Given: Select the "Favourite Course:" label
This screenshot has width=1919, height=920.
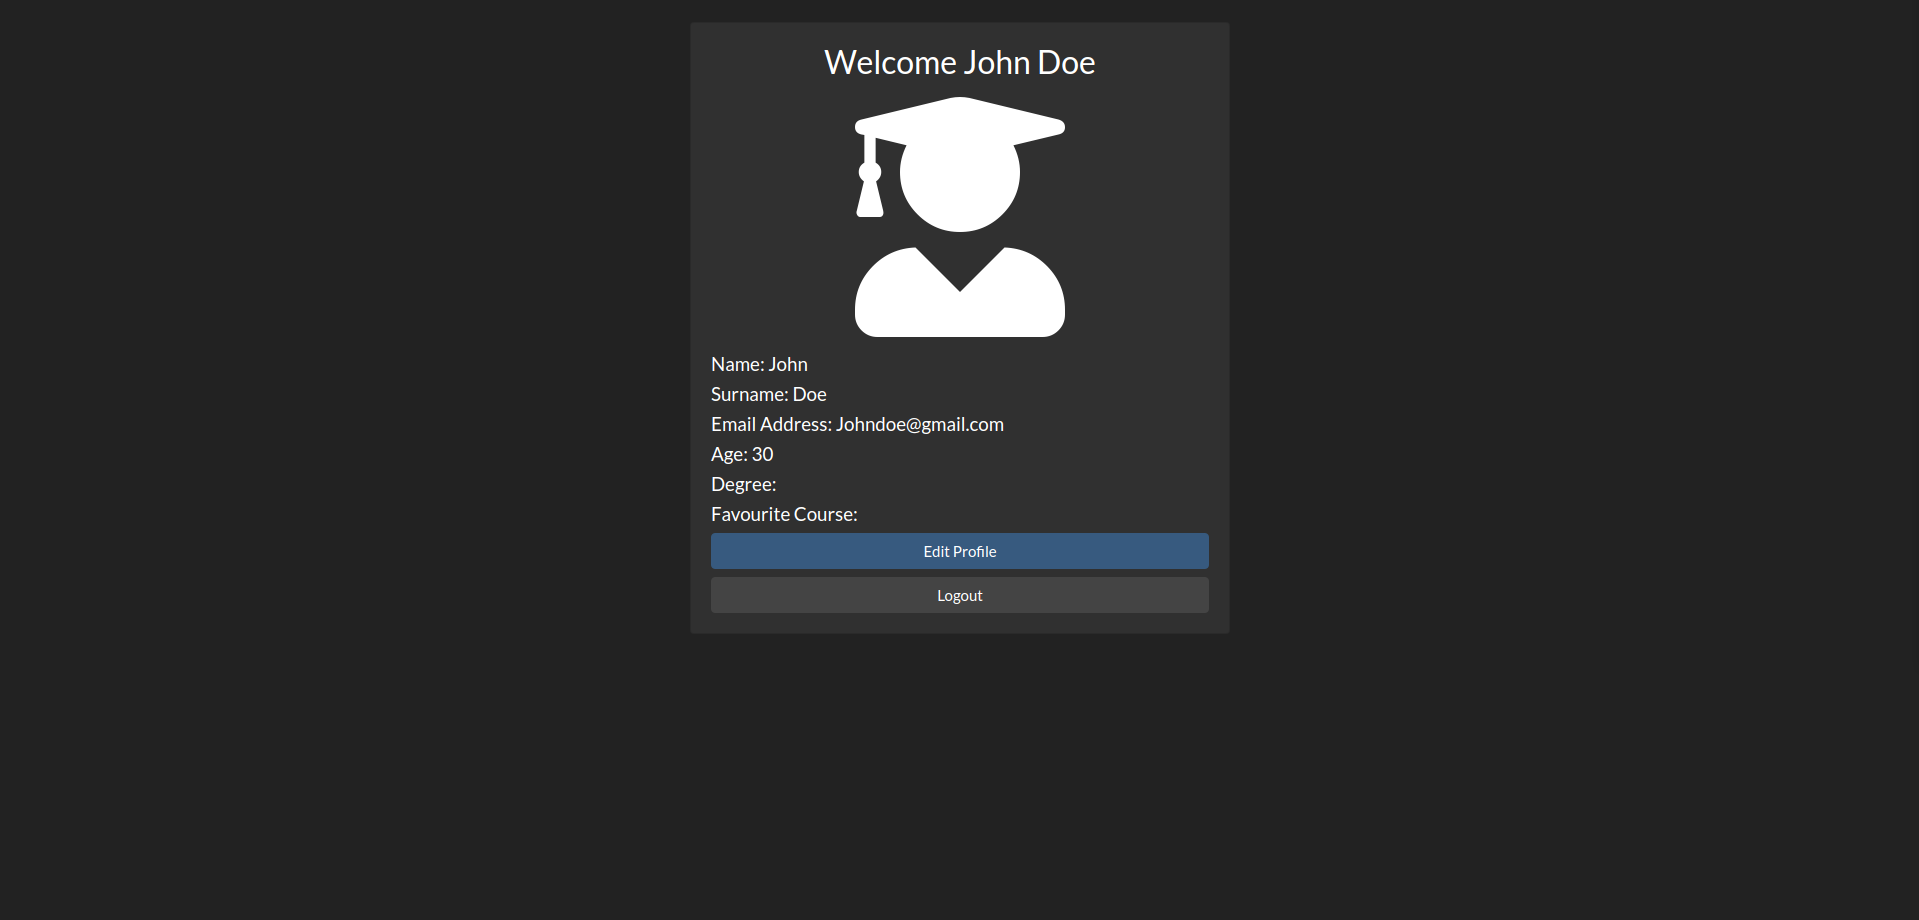Looking at the screenshot, I should coord(784,515).
